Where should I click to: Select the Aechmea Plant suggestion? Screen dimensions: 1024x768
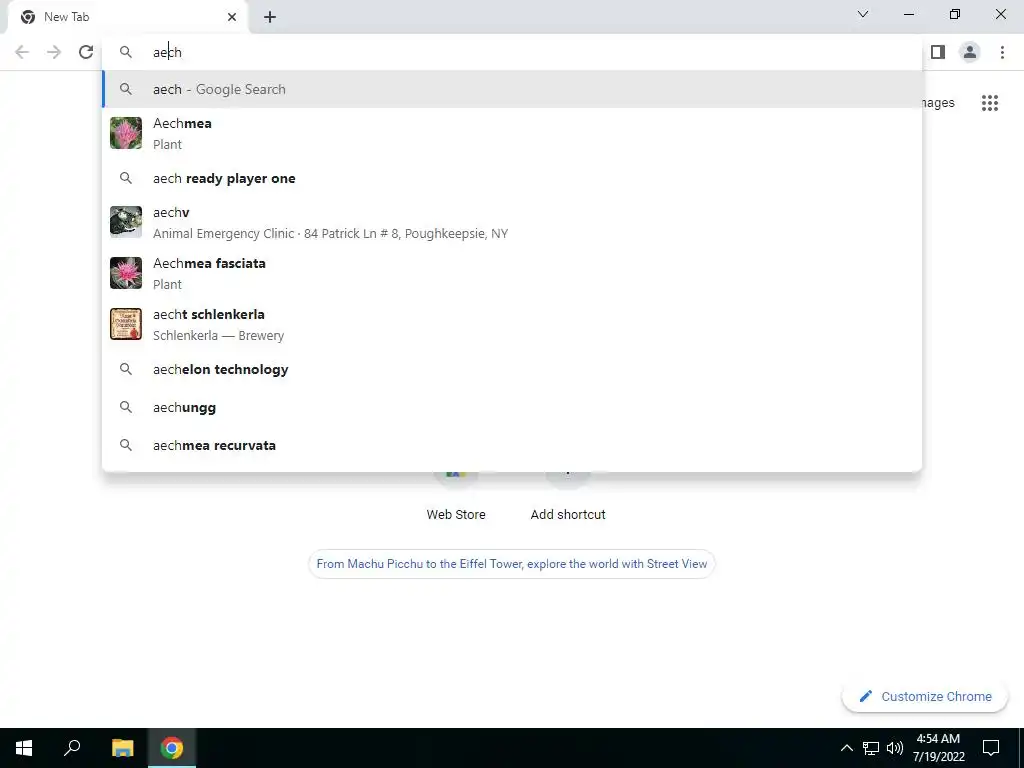pyautogui.click(x=512, y=133)
